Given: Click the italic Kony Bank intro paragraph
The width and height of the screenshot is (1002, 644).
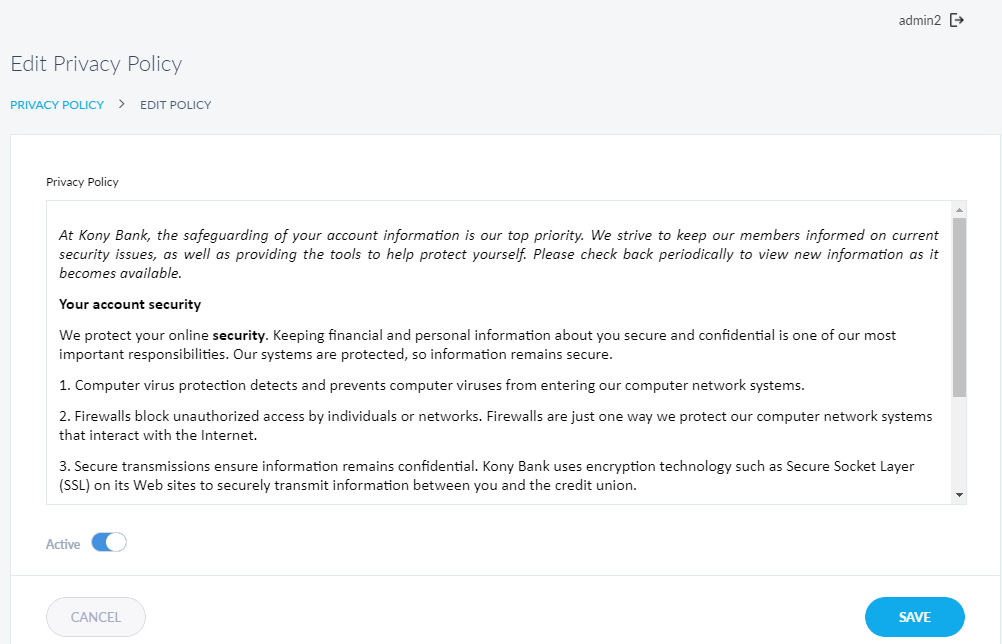Looking at the screenshot, I should pos(498,254).
